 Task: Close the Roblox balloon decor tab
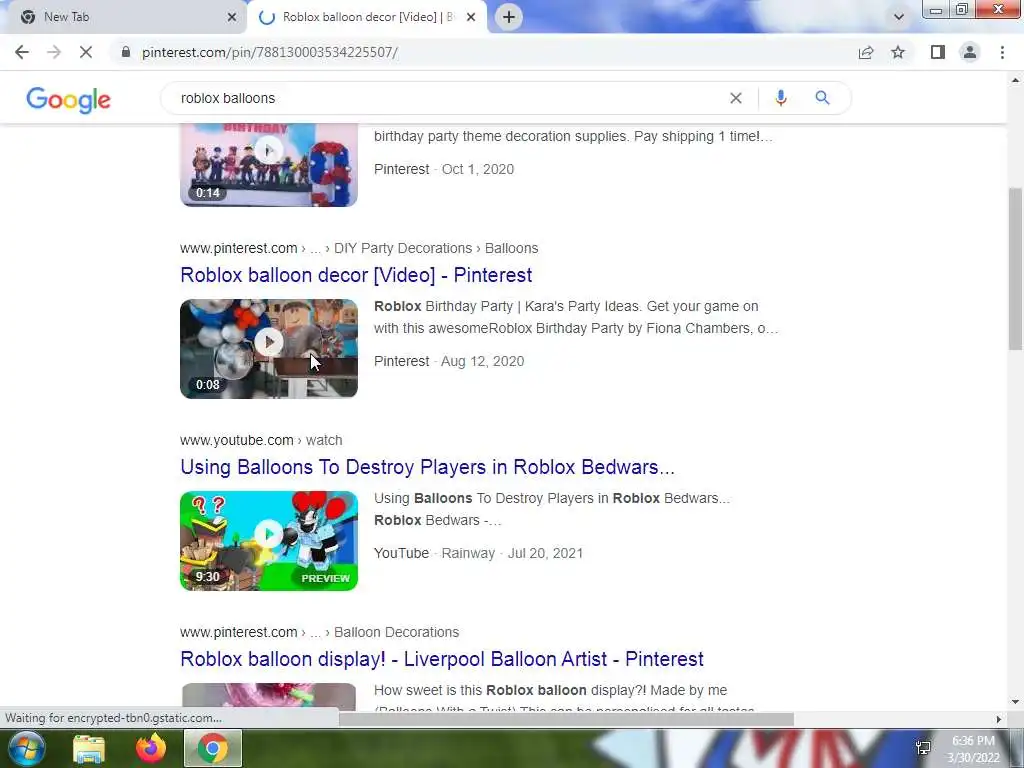471,17
